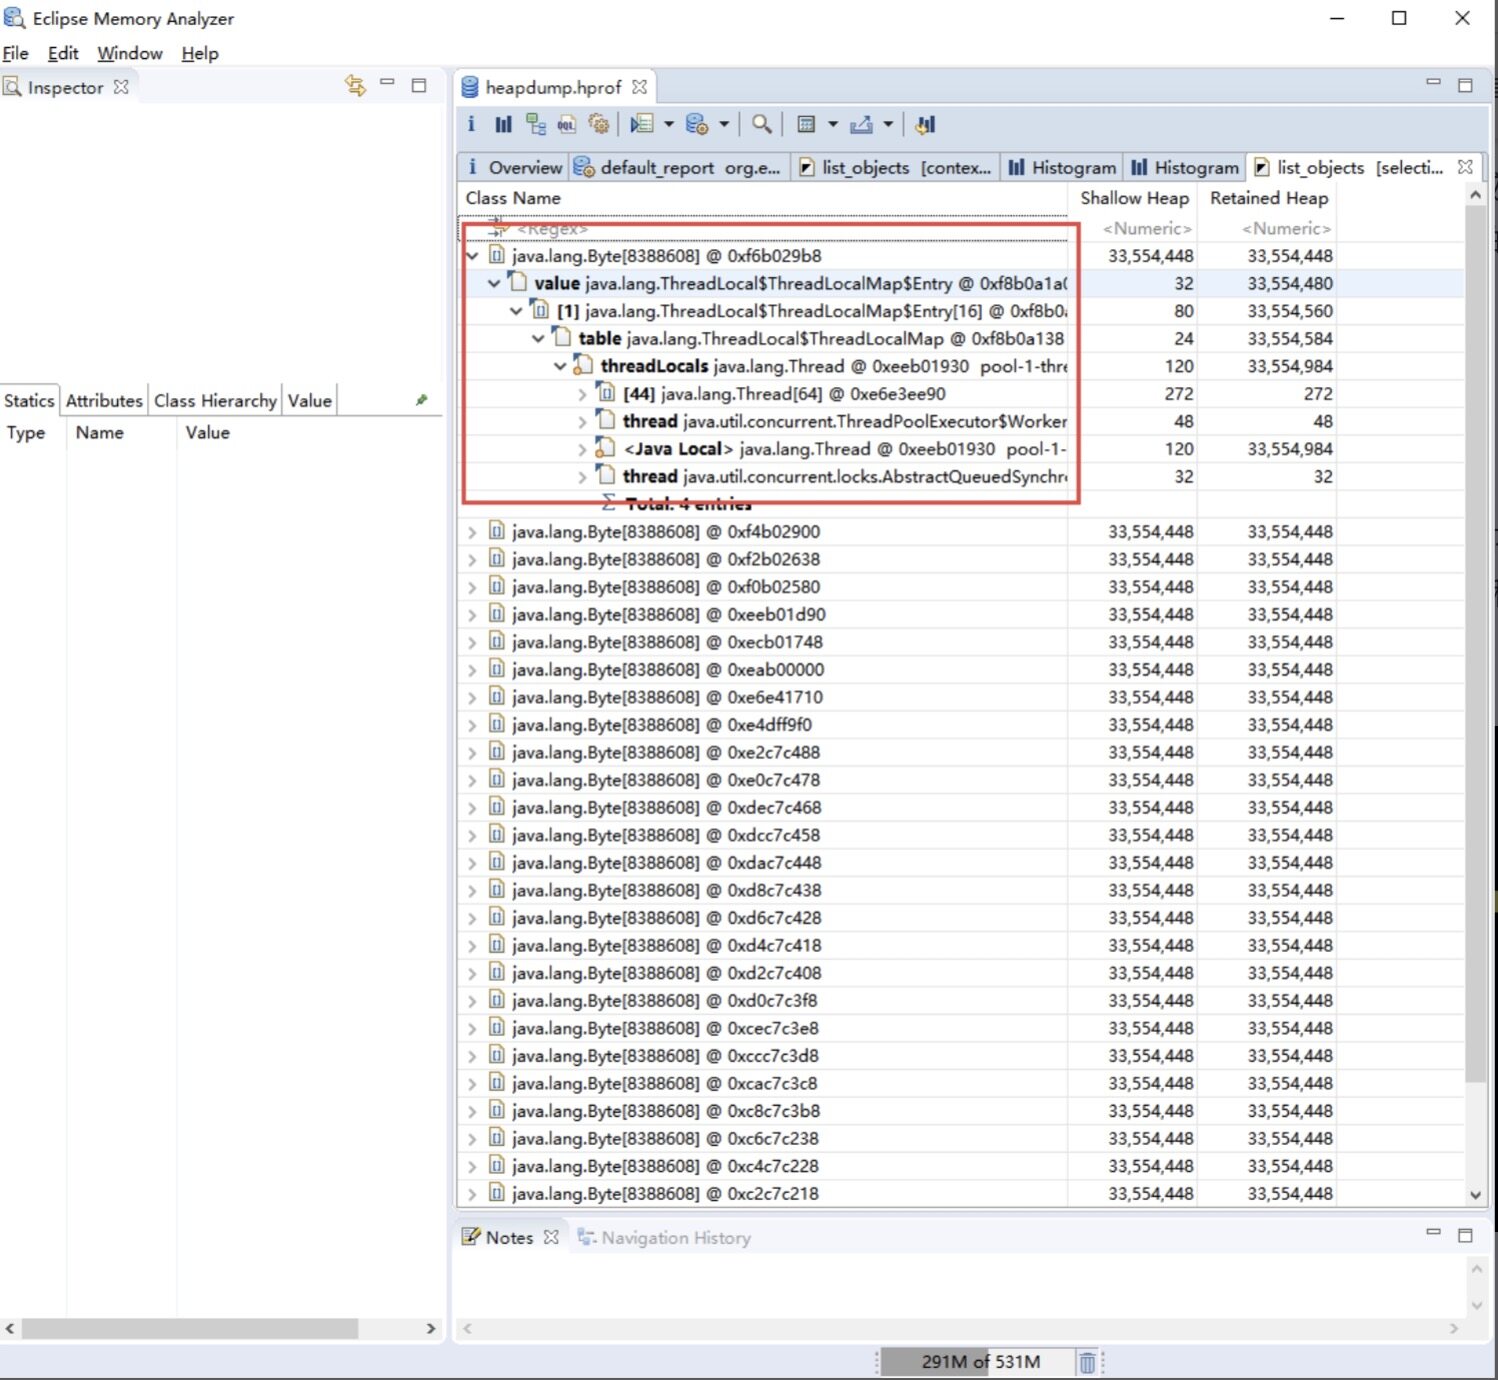Screen dimensions: 1498x1380
Task: Sort by the Retained Heap column header
Action: click(1268, 198)
